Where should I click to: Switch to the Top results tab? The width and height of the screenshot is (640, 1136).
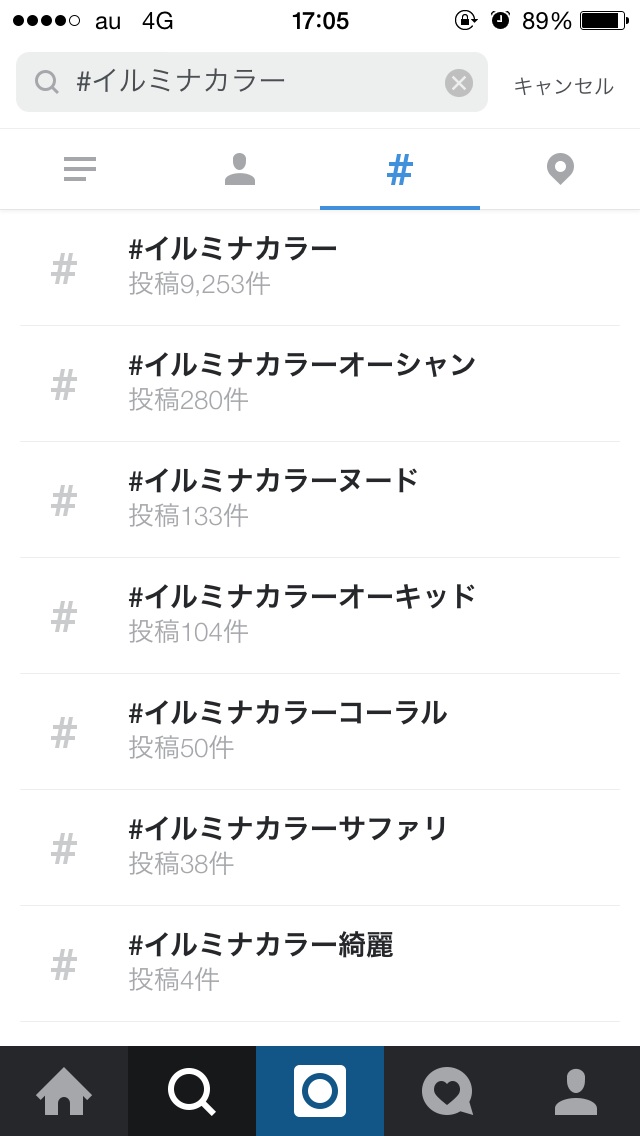pos(80,171)
